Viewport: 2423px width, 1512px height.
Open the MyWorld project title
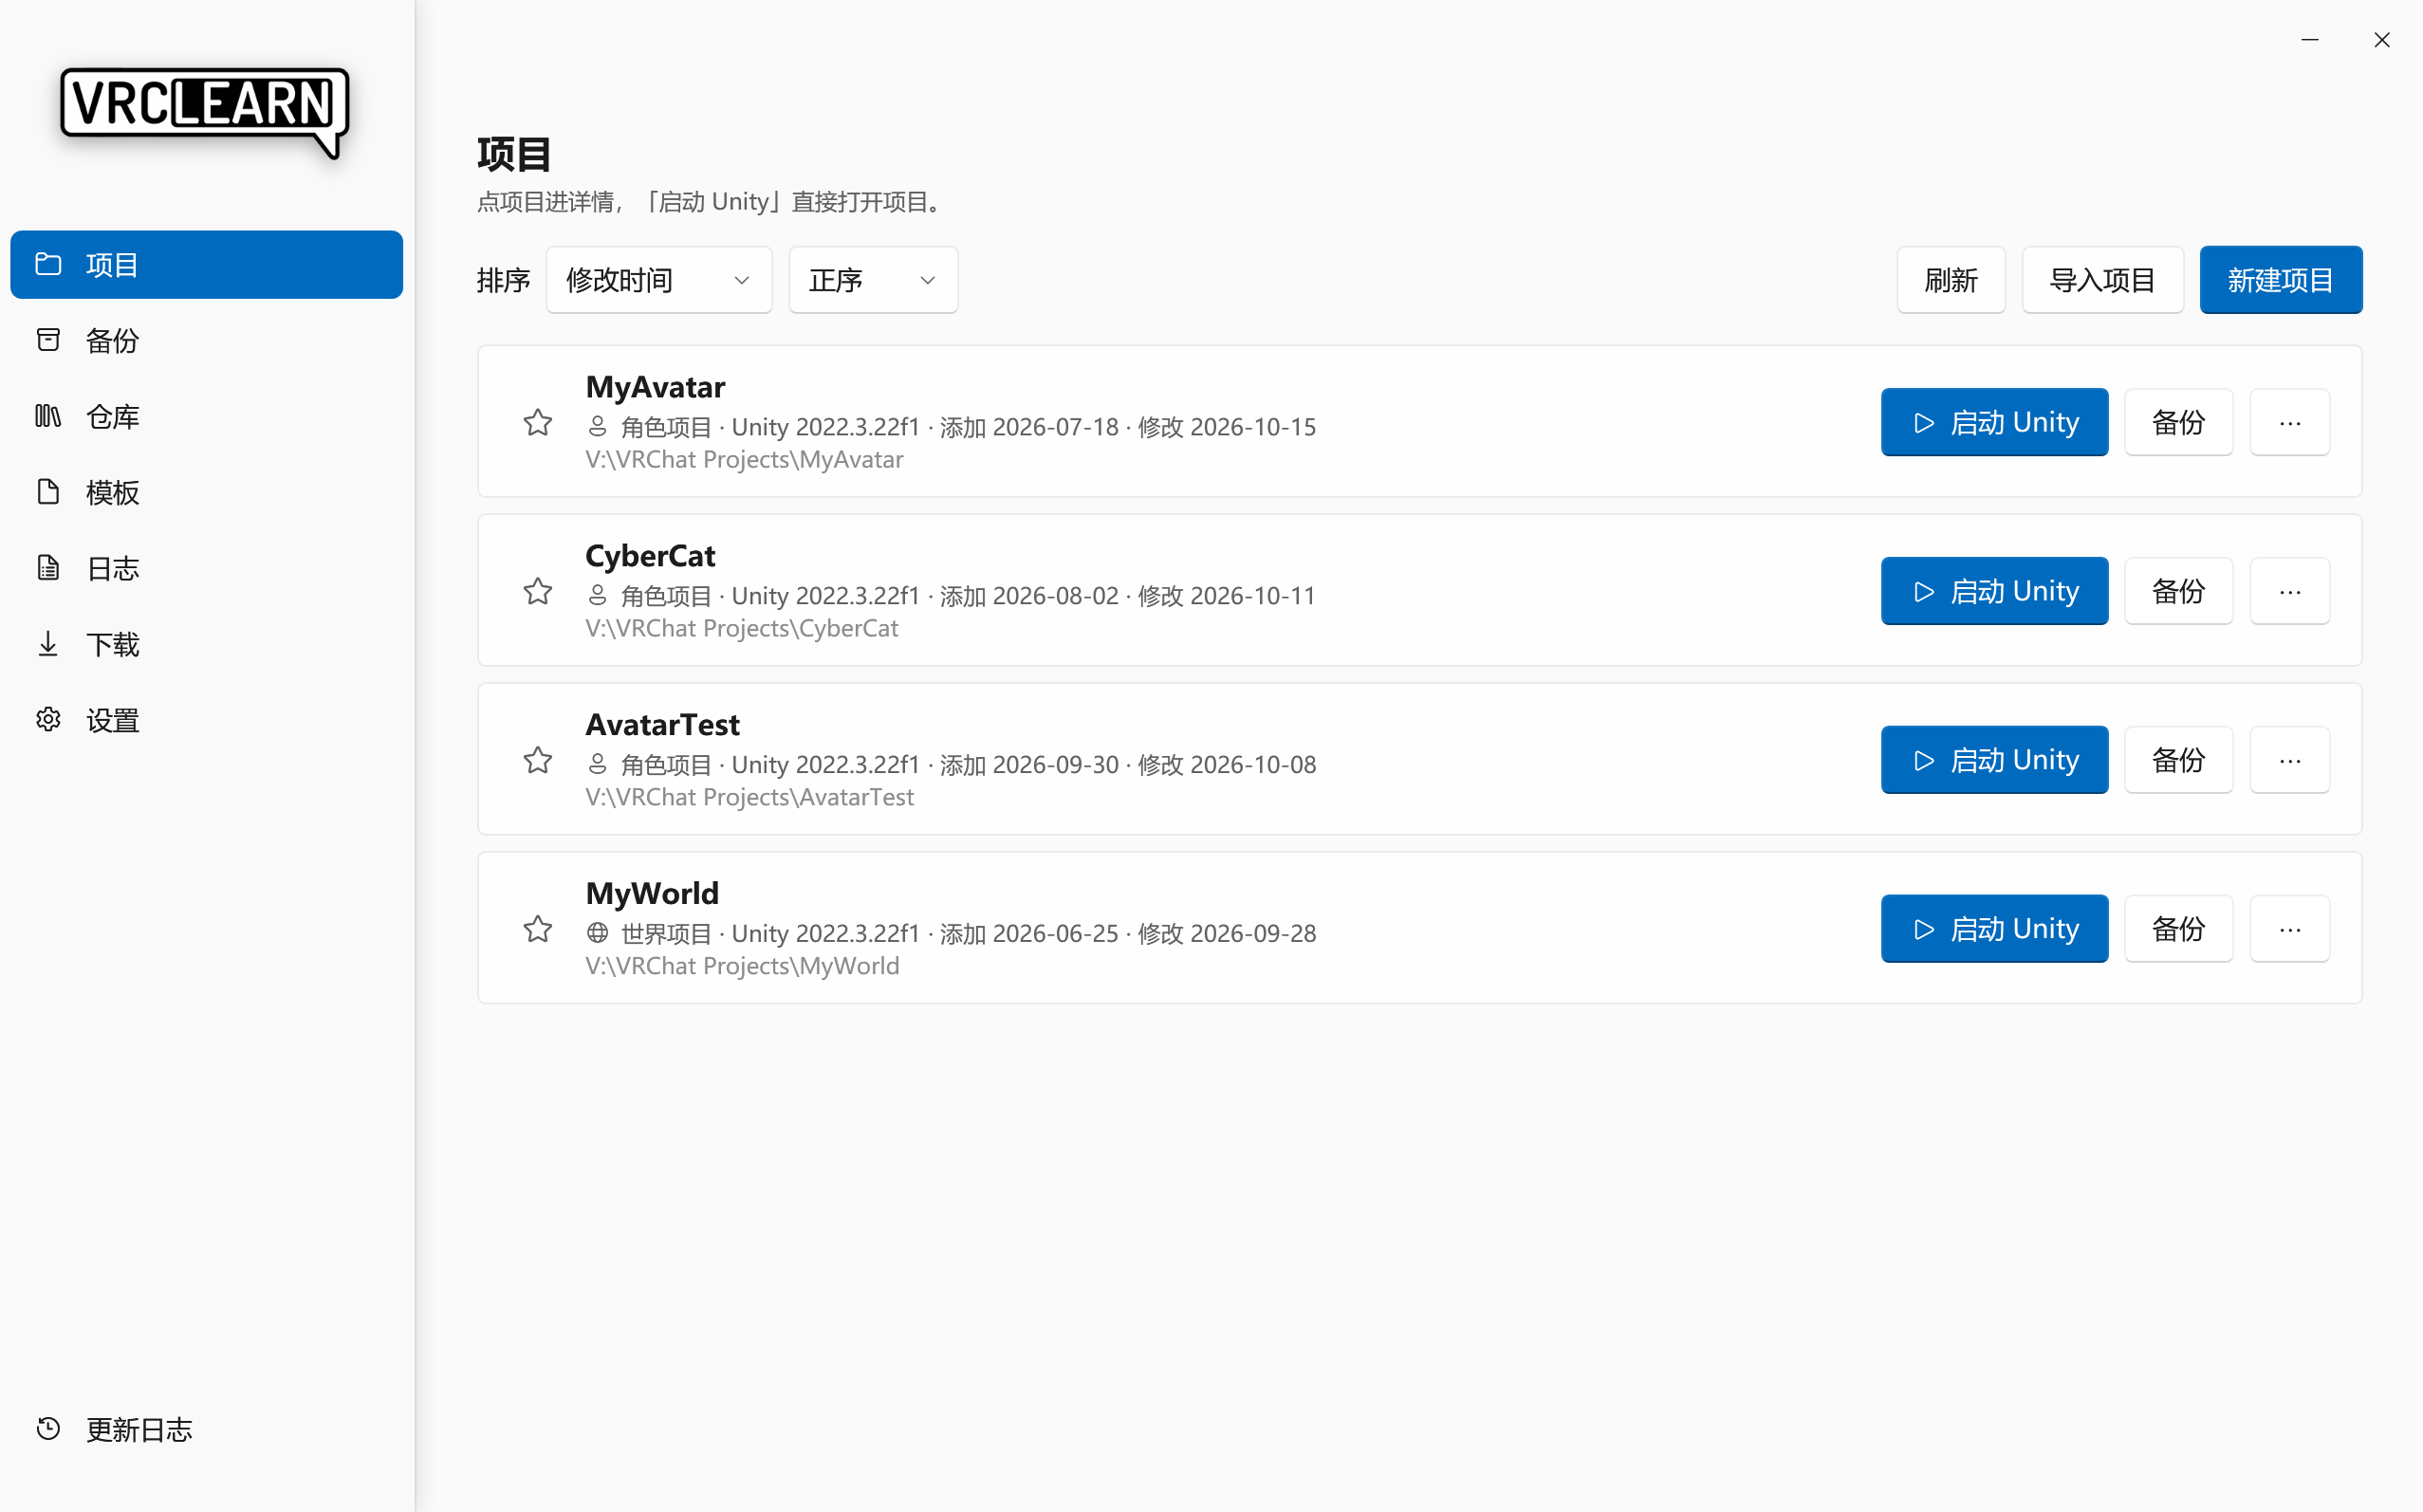tap(652, 894)
